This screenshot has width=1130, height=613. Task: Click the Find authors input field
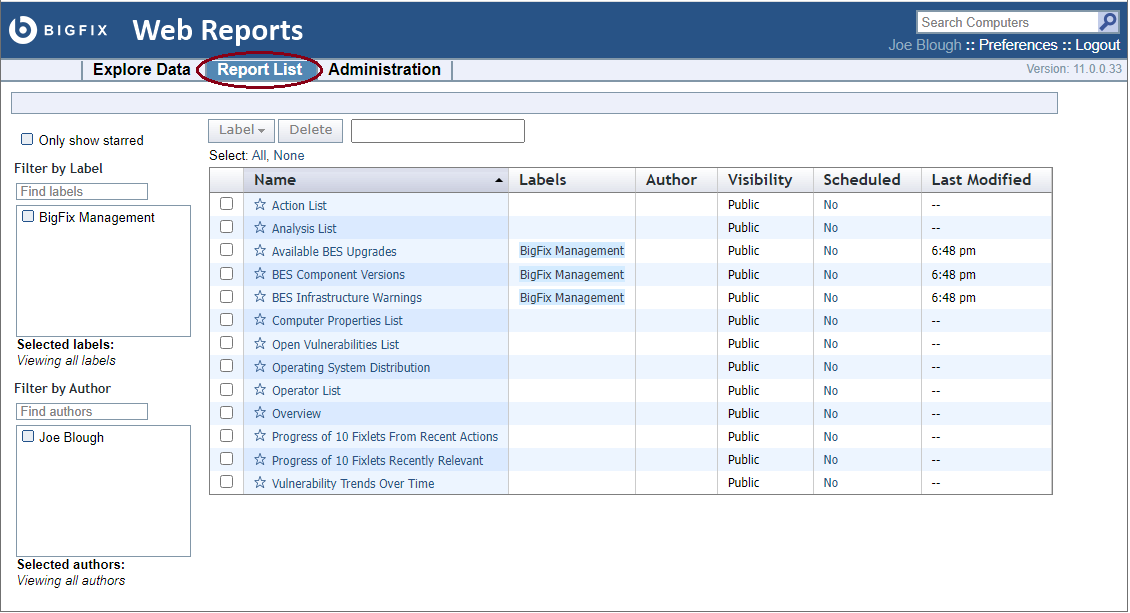pos(82,411)
